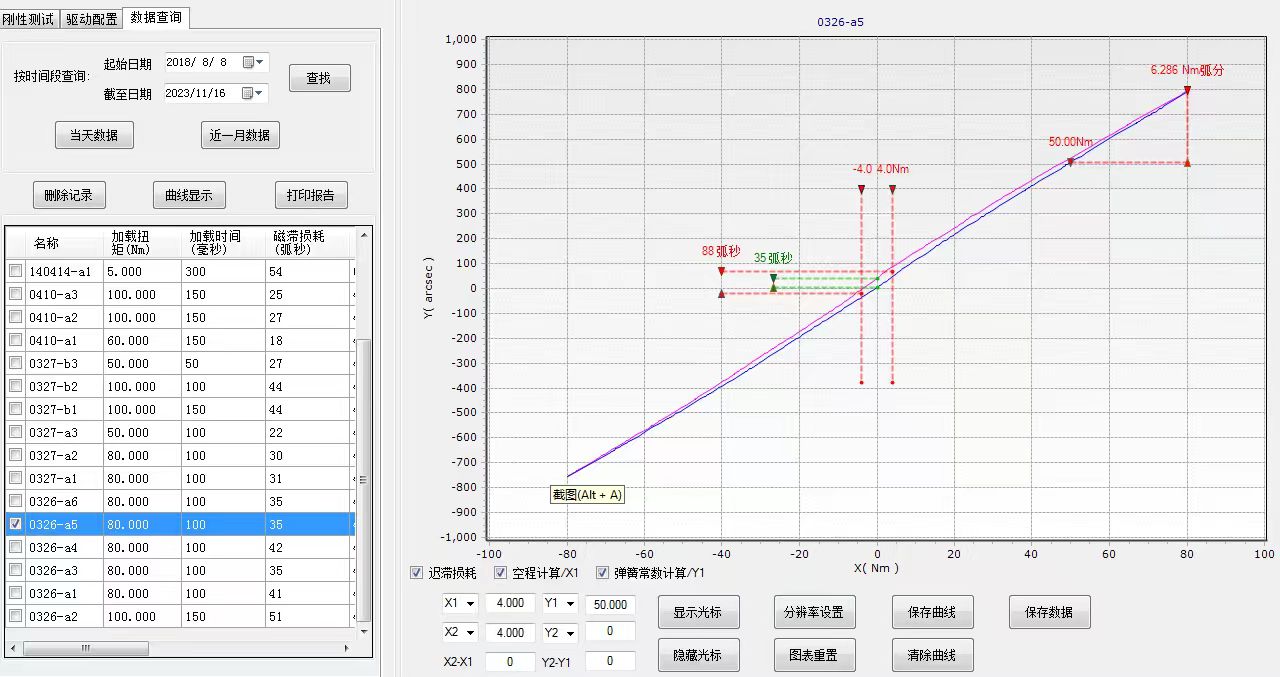Switch to the 刚性测试 tab

(x=29, y=19)
